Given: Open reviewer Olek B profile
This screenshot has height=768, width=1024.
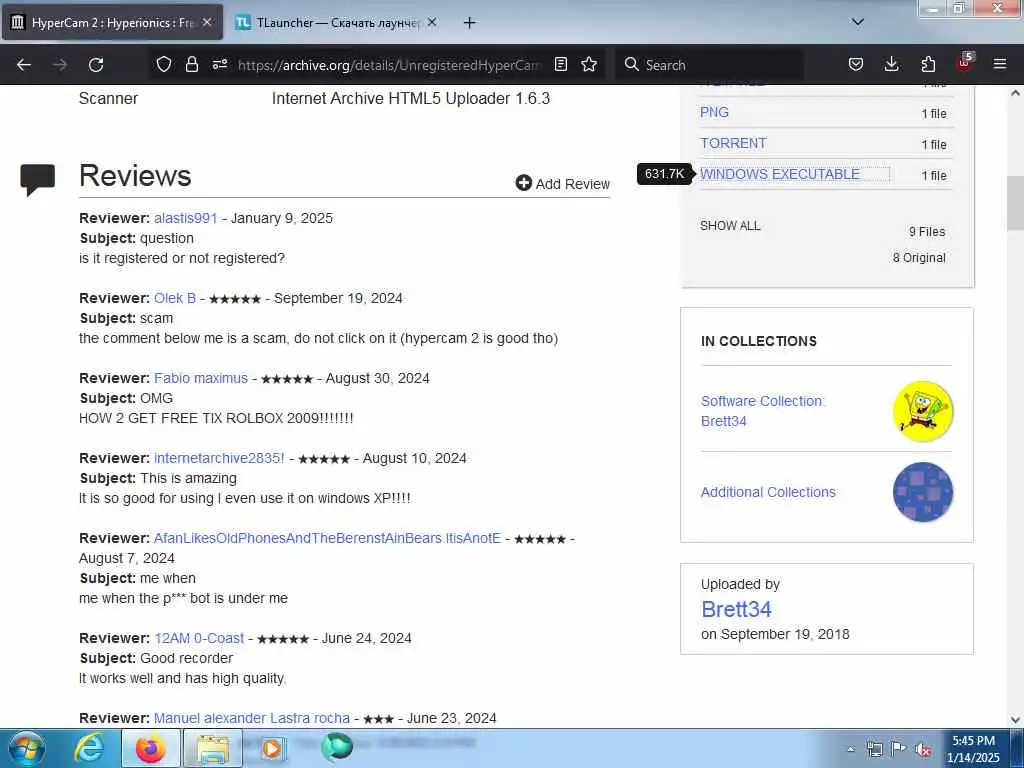Looking at the screenshot, I should (175, 298).
